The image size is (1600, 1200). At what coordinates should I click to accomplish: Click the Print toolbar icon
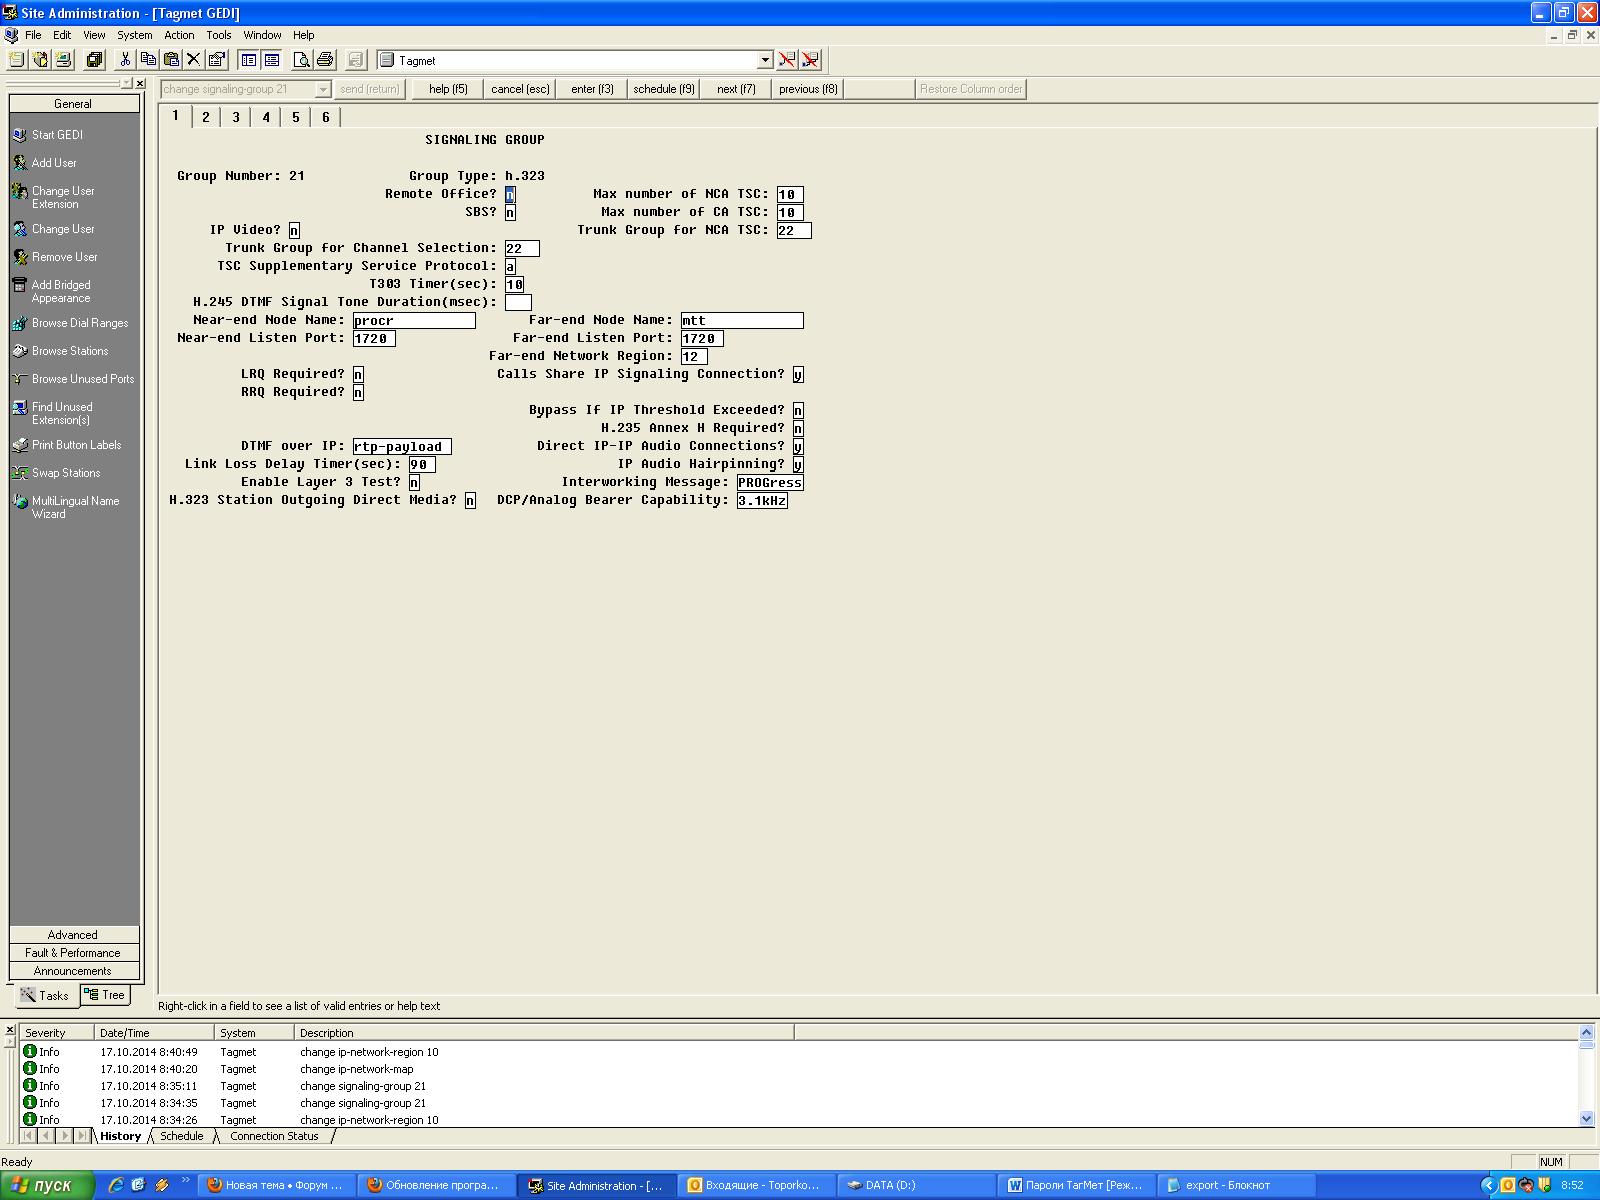pyautogui.click(x=324, y=60)
